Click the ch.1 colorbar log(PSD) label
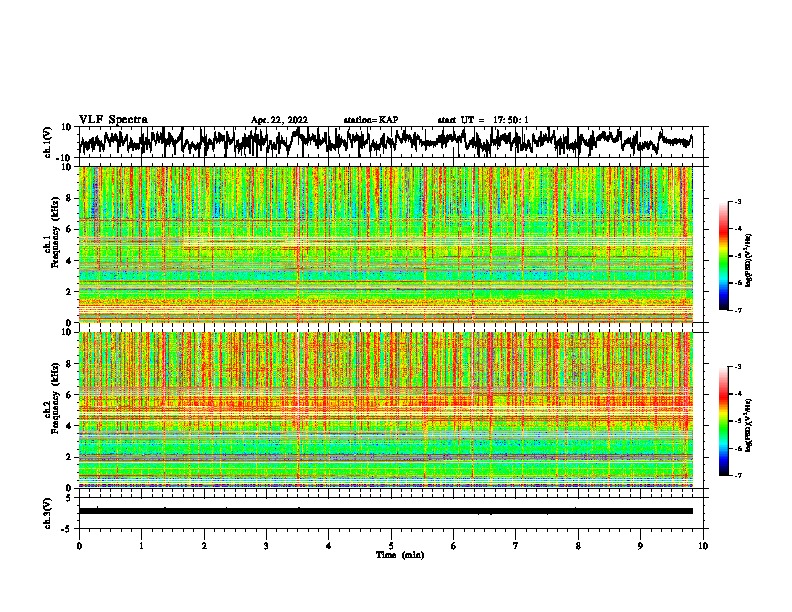This screenshot has height=612, width=792. tap(750, 260)
